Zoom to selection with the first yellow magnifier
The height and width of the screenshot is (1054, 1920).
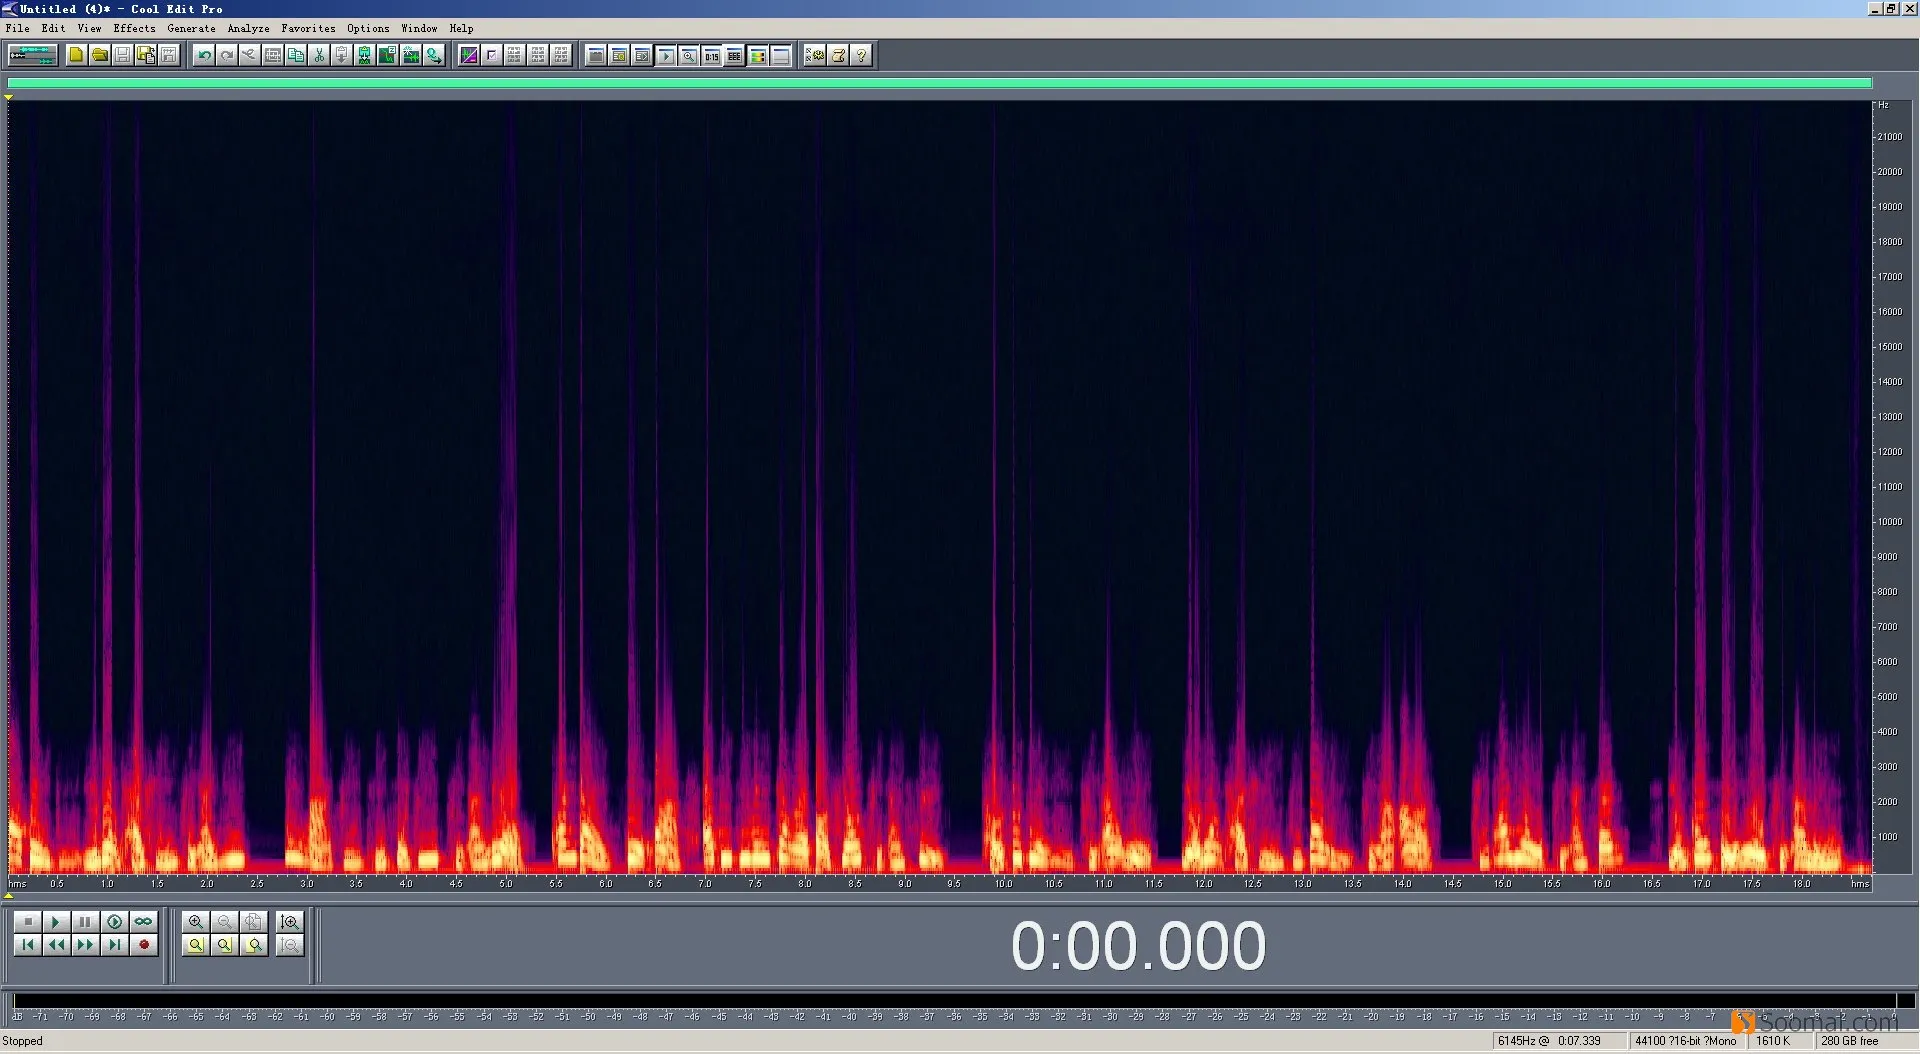[196, 944]
